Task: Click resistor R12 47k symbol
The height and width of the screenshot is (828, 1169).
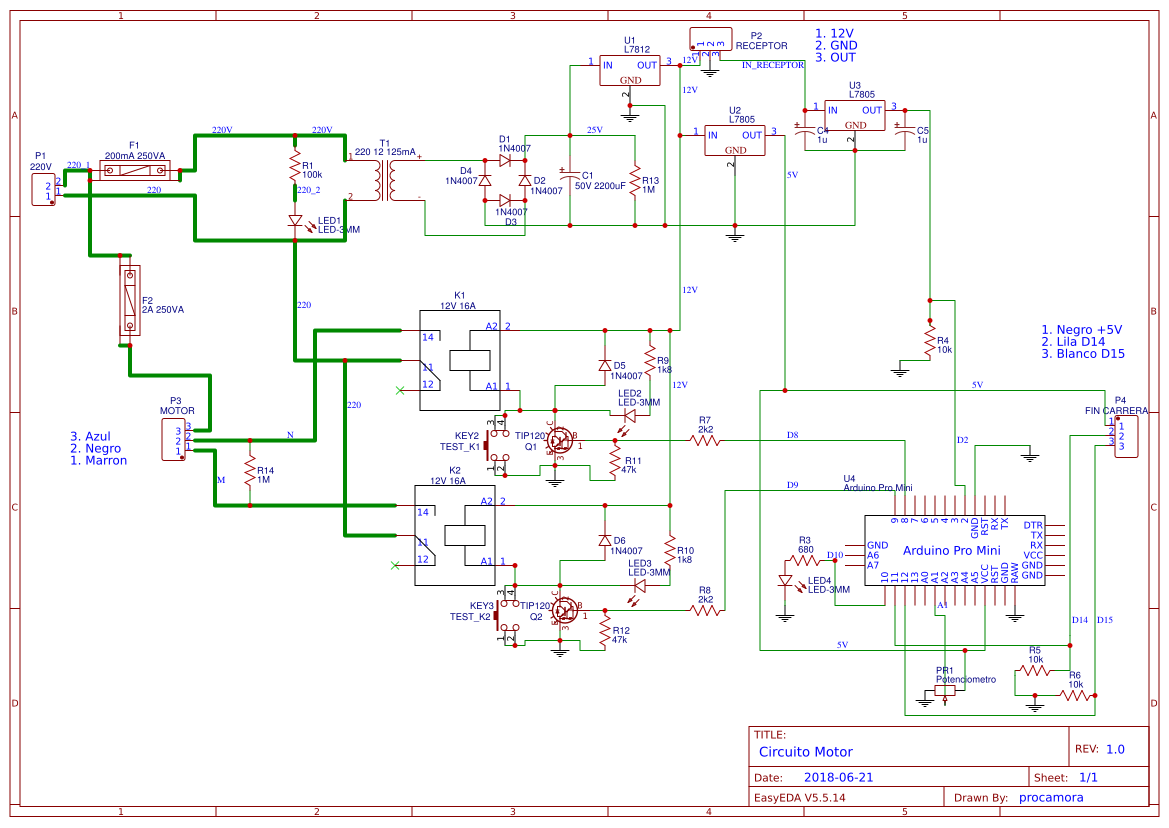Action: pyautogui.click(x=605, y=631)
